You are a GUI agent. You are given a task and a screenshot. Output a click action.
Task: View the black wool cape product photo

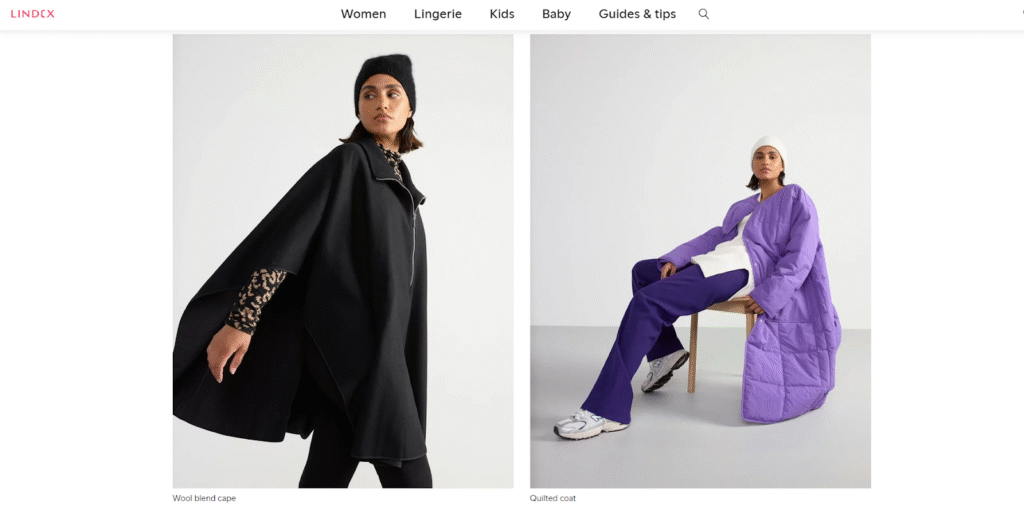pos(343,261)
